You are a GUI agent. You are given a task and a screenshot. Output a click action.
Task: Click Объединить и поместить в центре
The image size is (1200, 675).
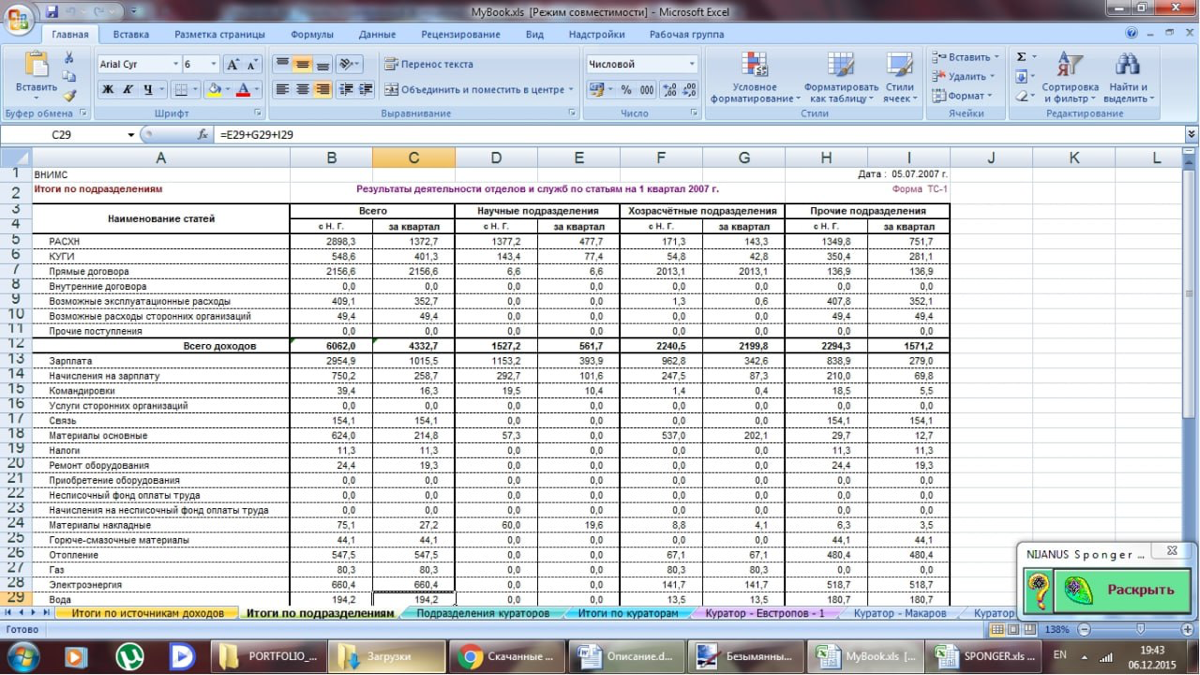pyautogui.click(x=479, y=90)
